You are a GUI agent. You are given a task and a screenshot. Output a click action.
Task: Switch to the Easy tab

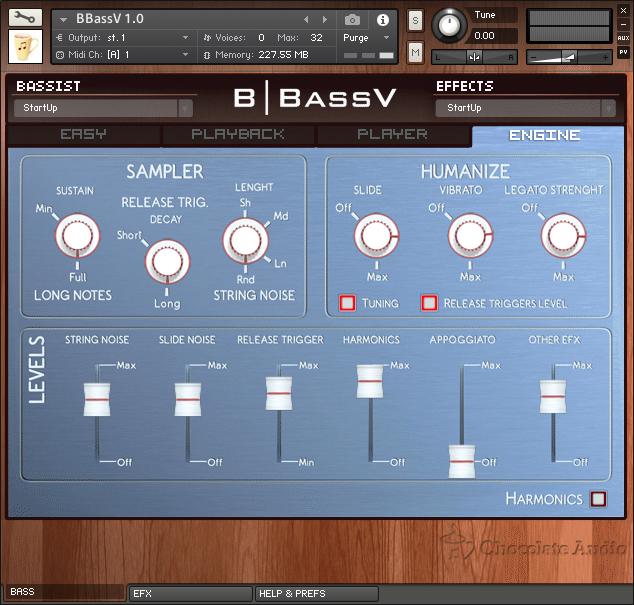[84, 134]
